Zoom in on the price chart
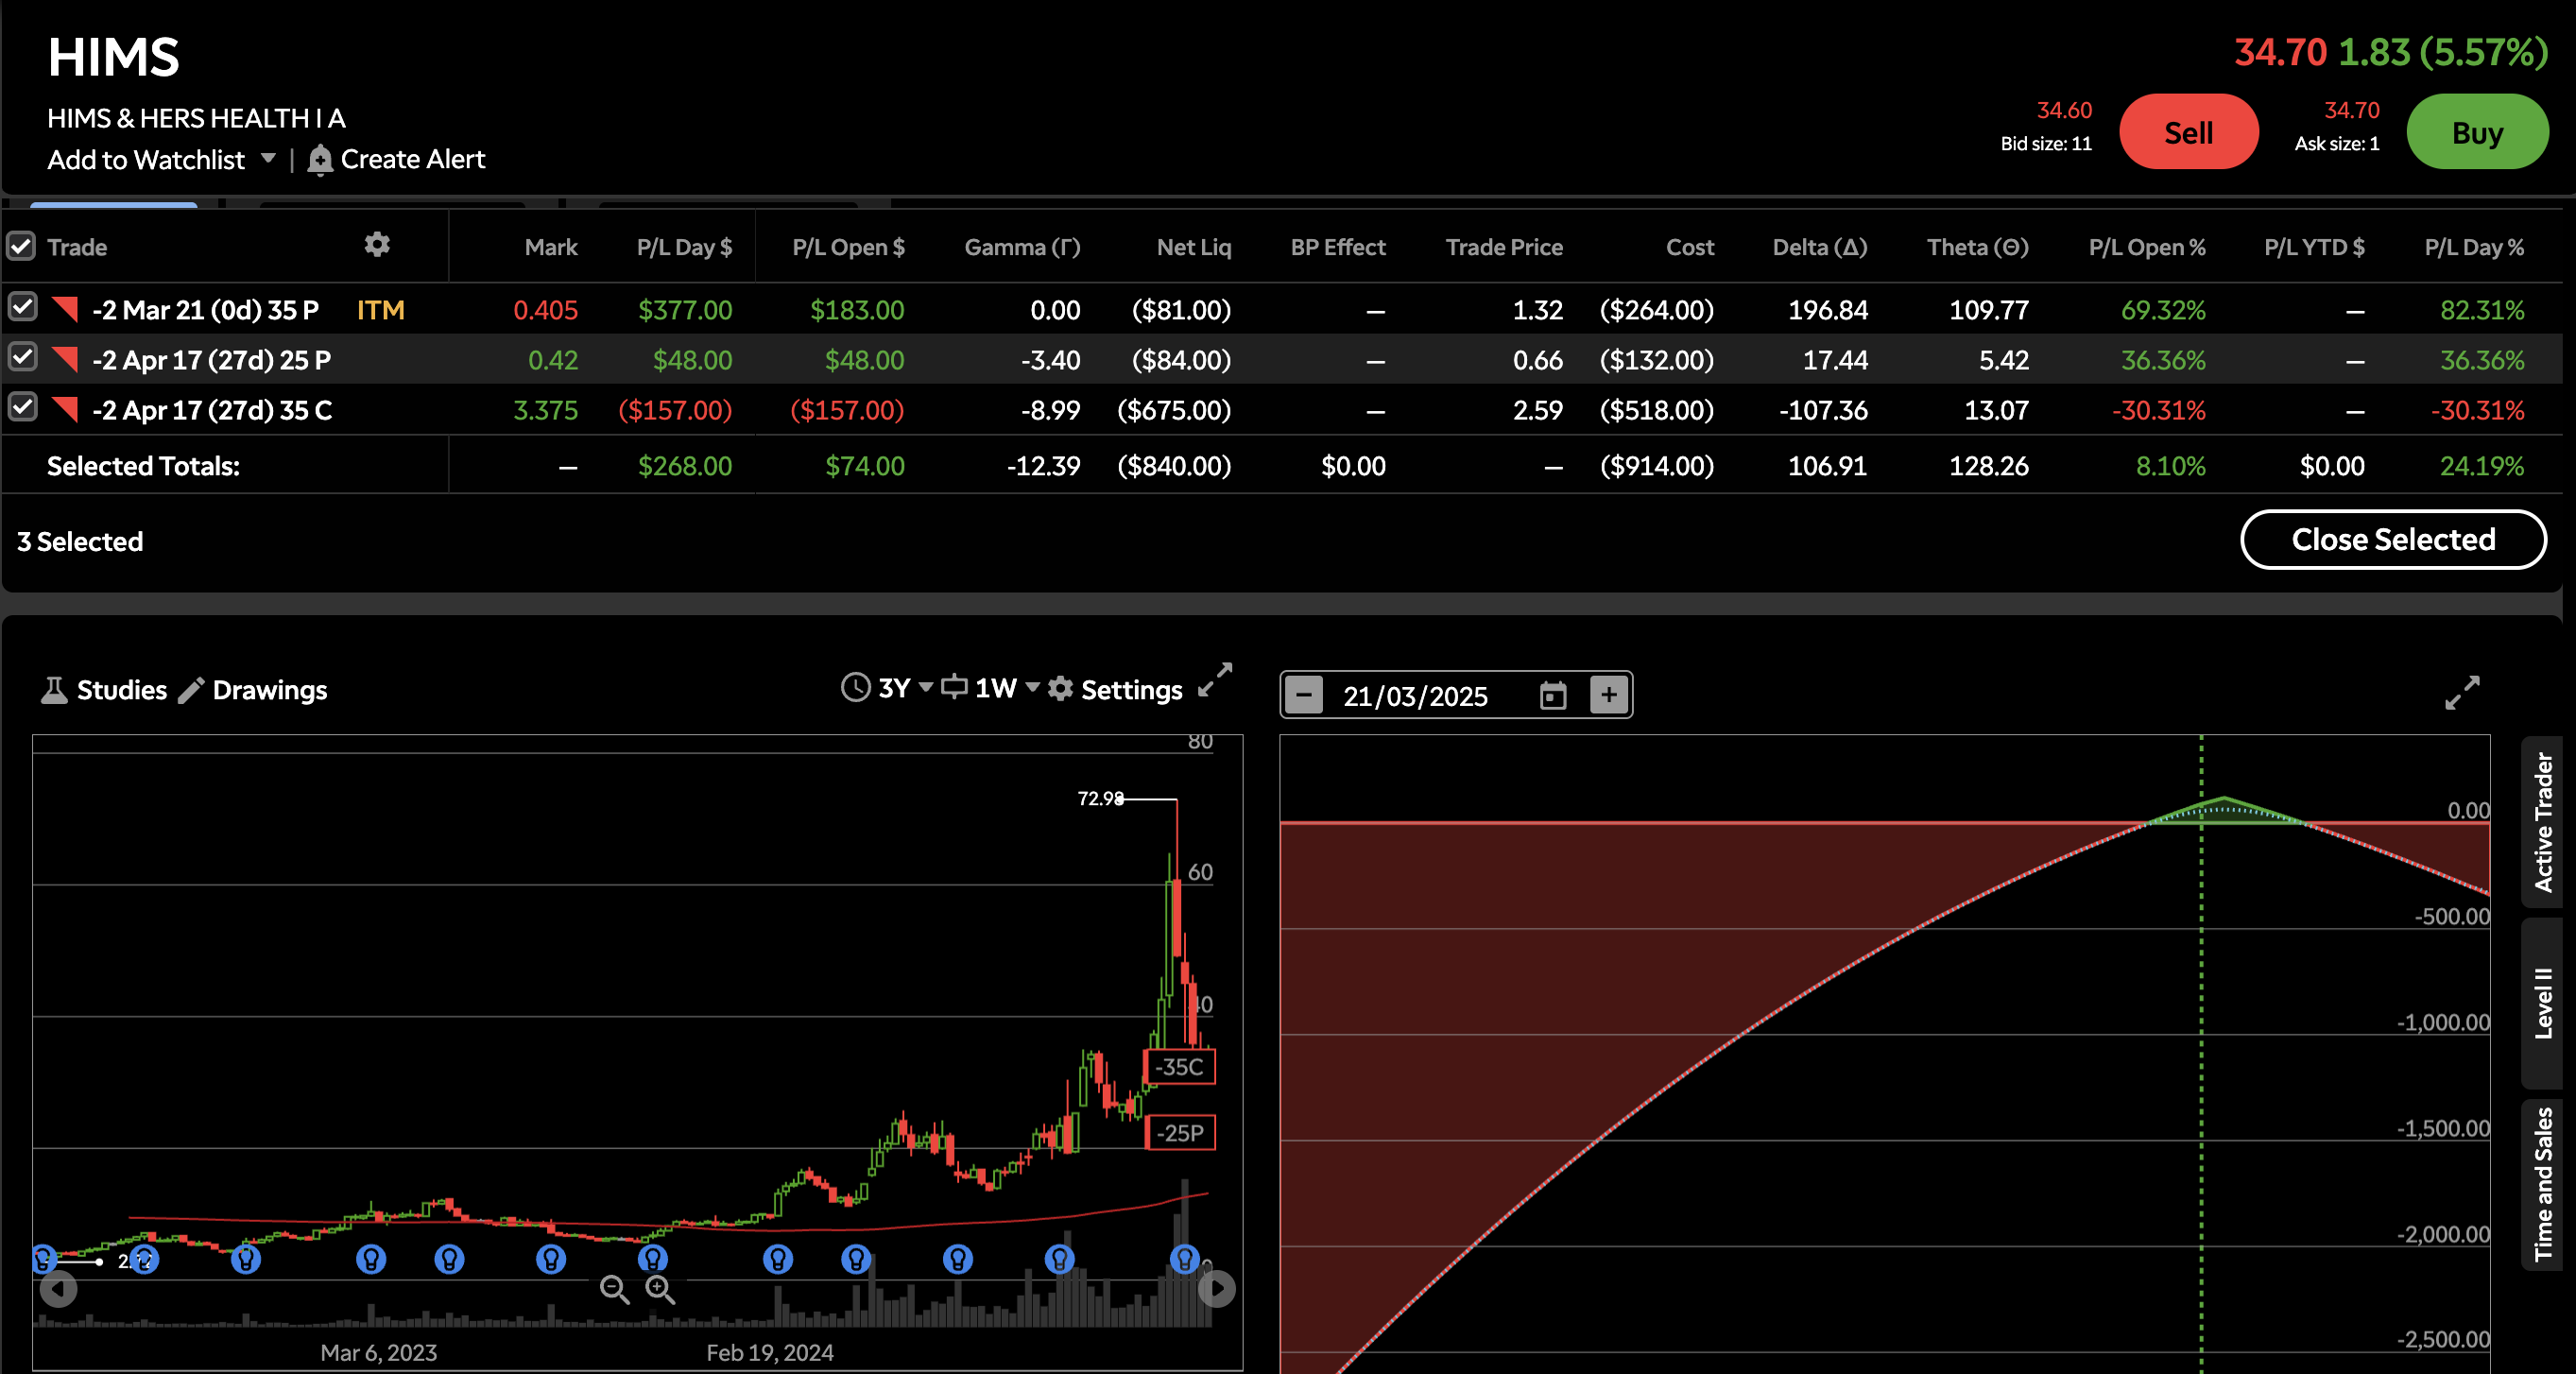 pos(660,1289)
